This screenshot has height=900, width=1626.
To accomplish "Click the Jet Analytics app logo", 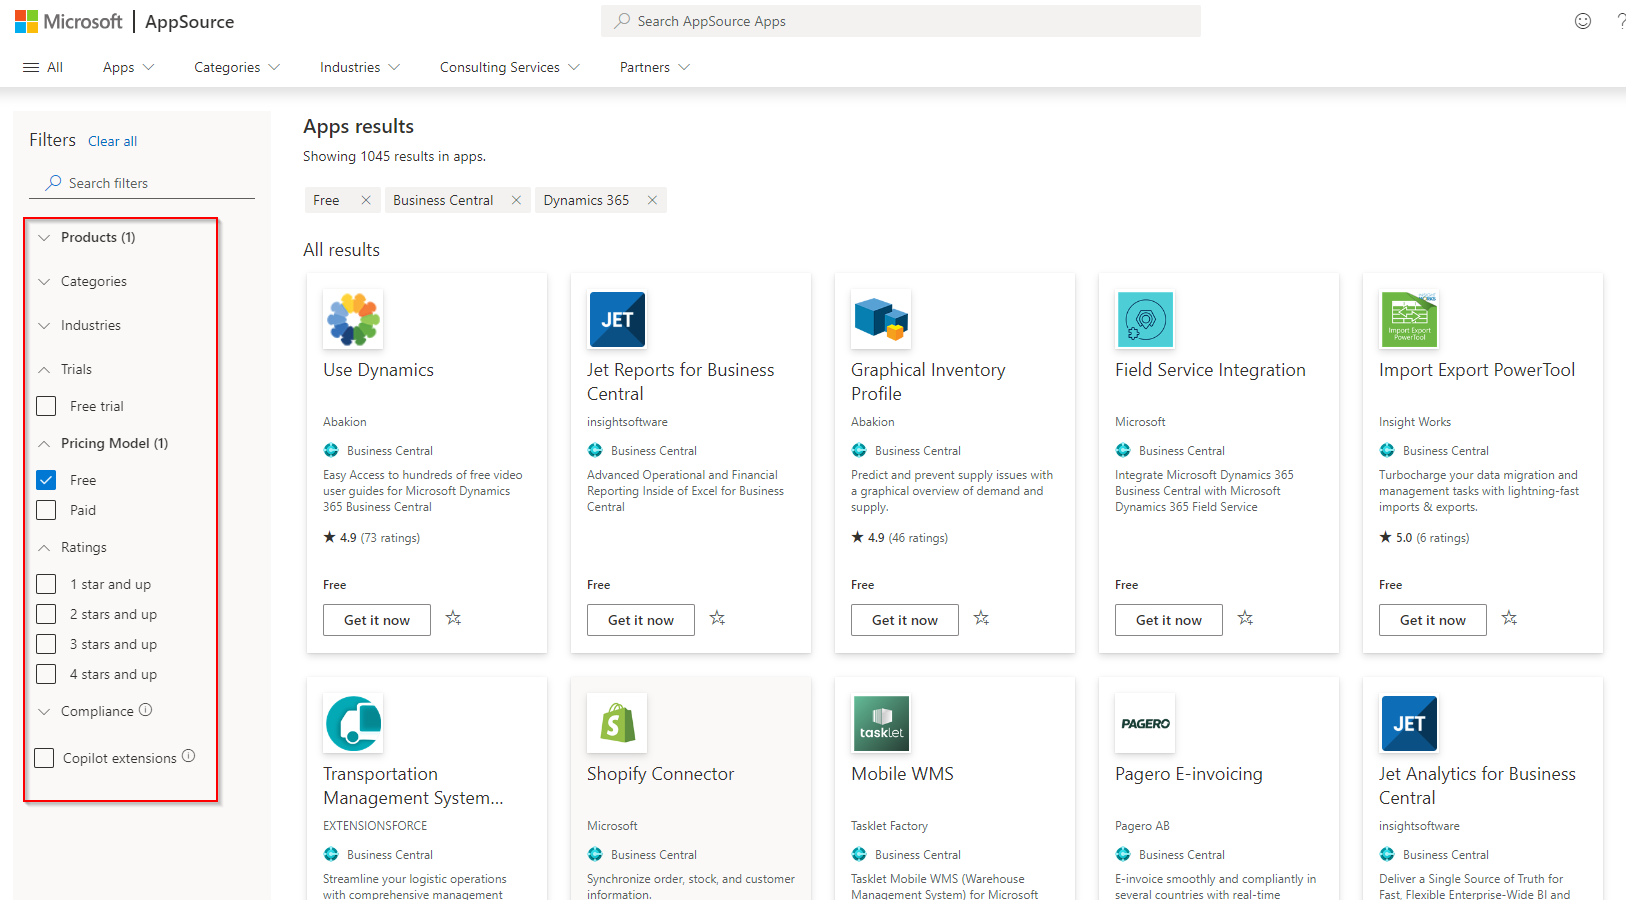I will 1409,724.
